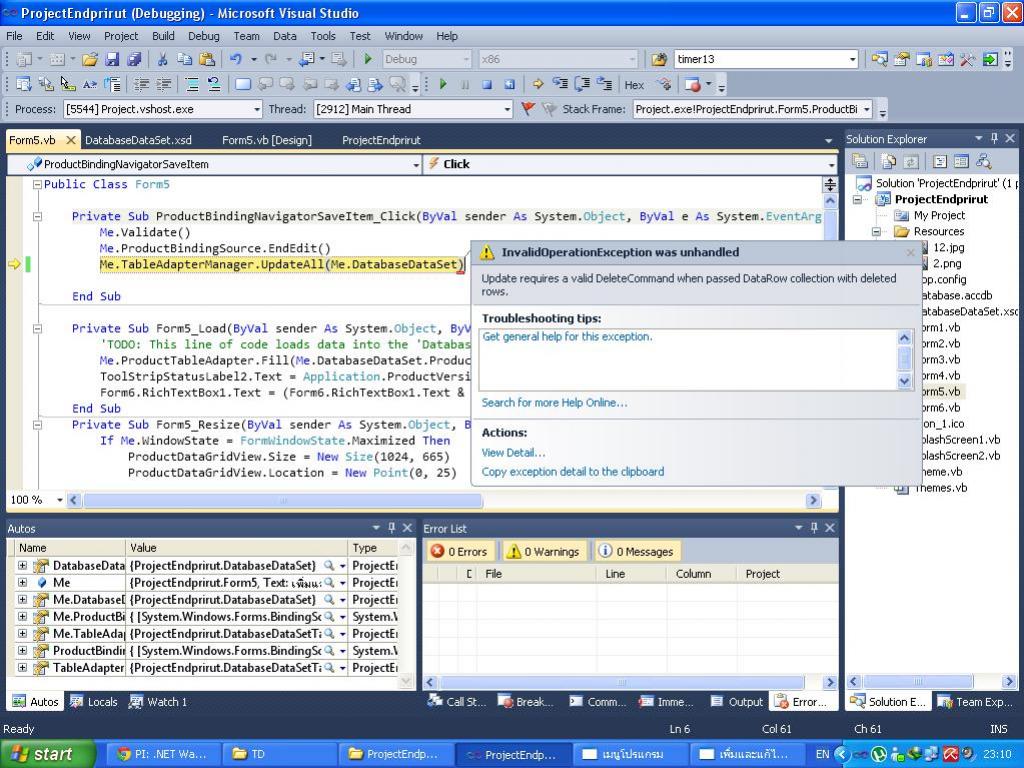Screen dimensions: 1024x768
Task: Pin the Autos panel with the pushpin icon
Action: coord(392,528)
